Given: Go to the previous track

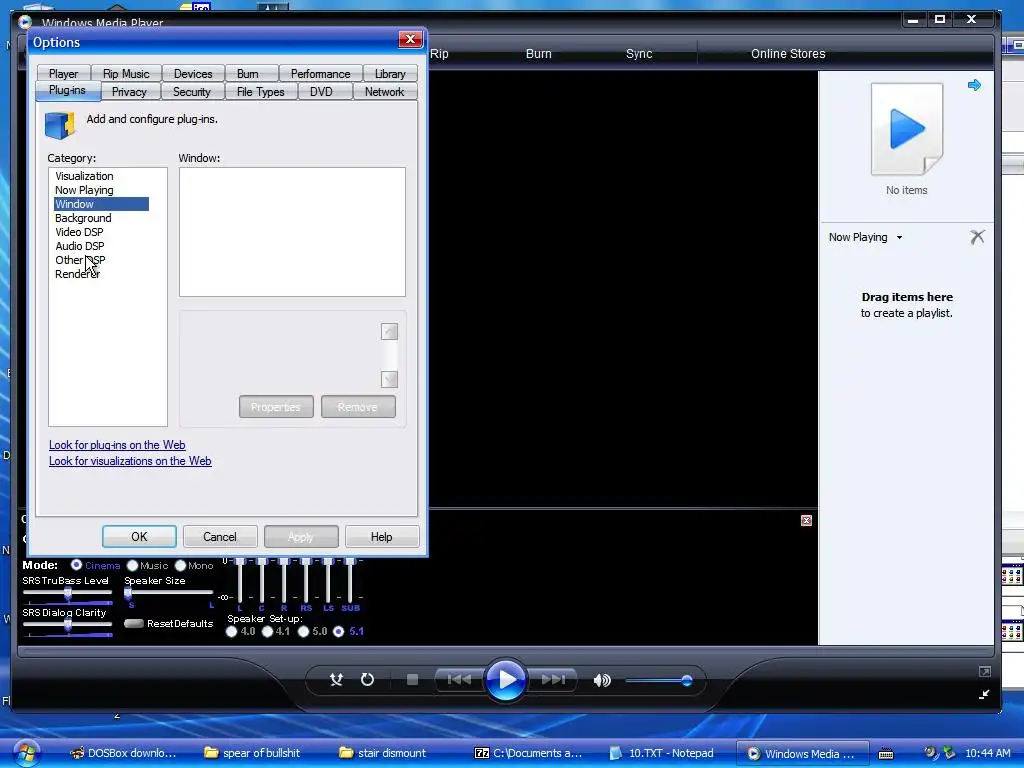Looking at the screenshot, I should pos(459,680).
